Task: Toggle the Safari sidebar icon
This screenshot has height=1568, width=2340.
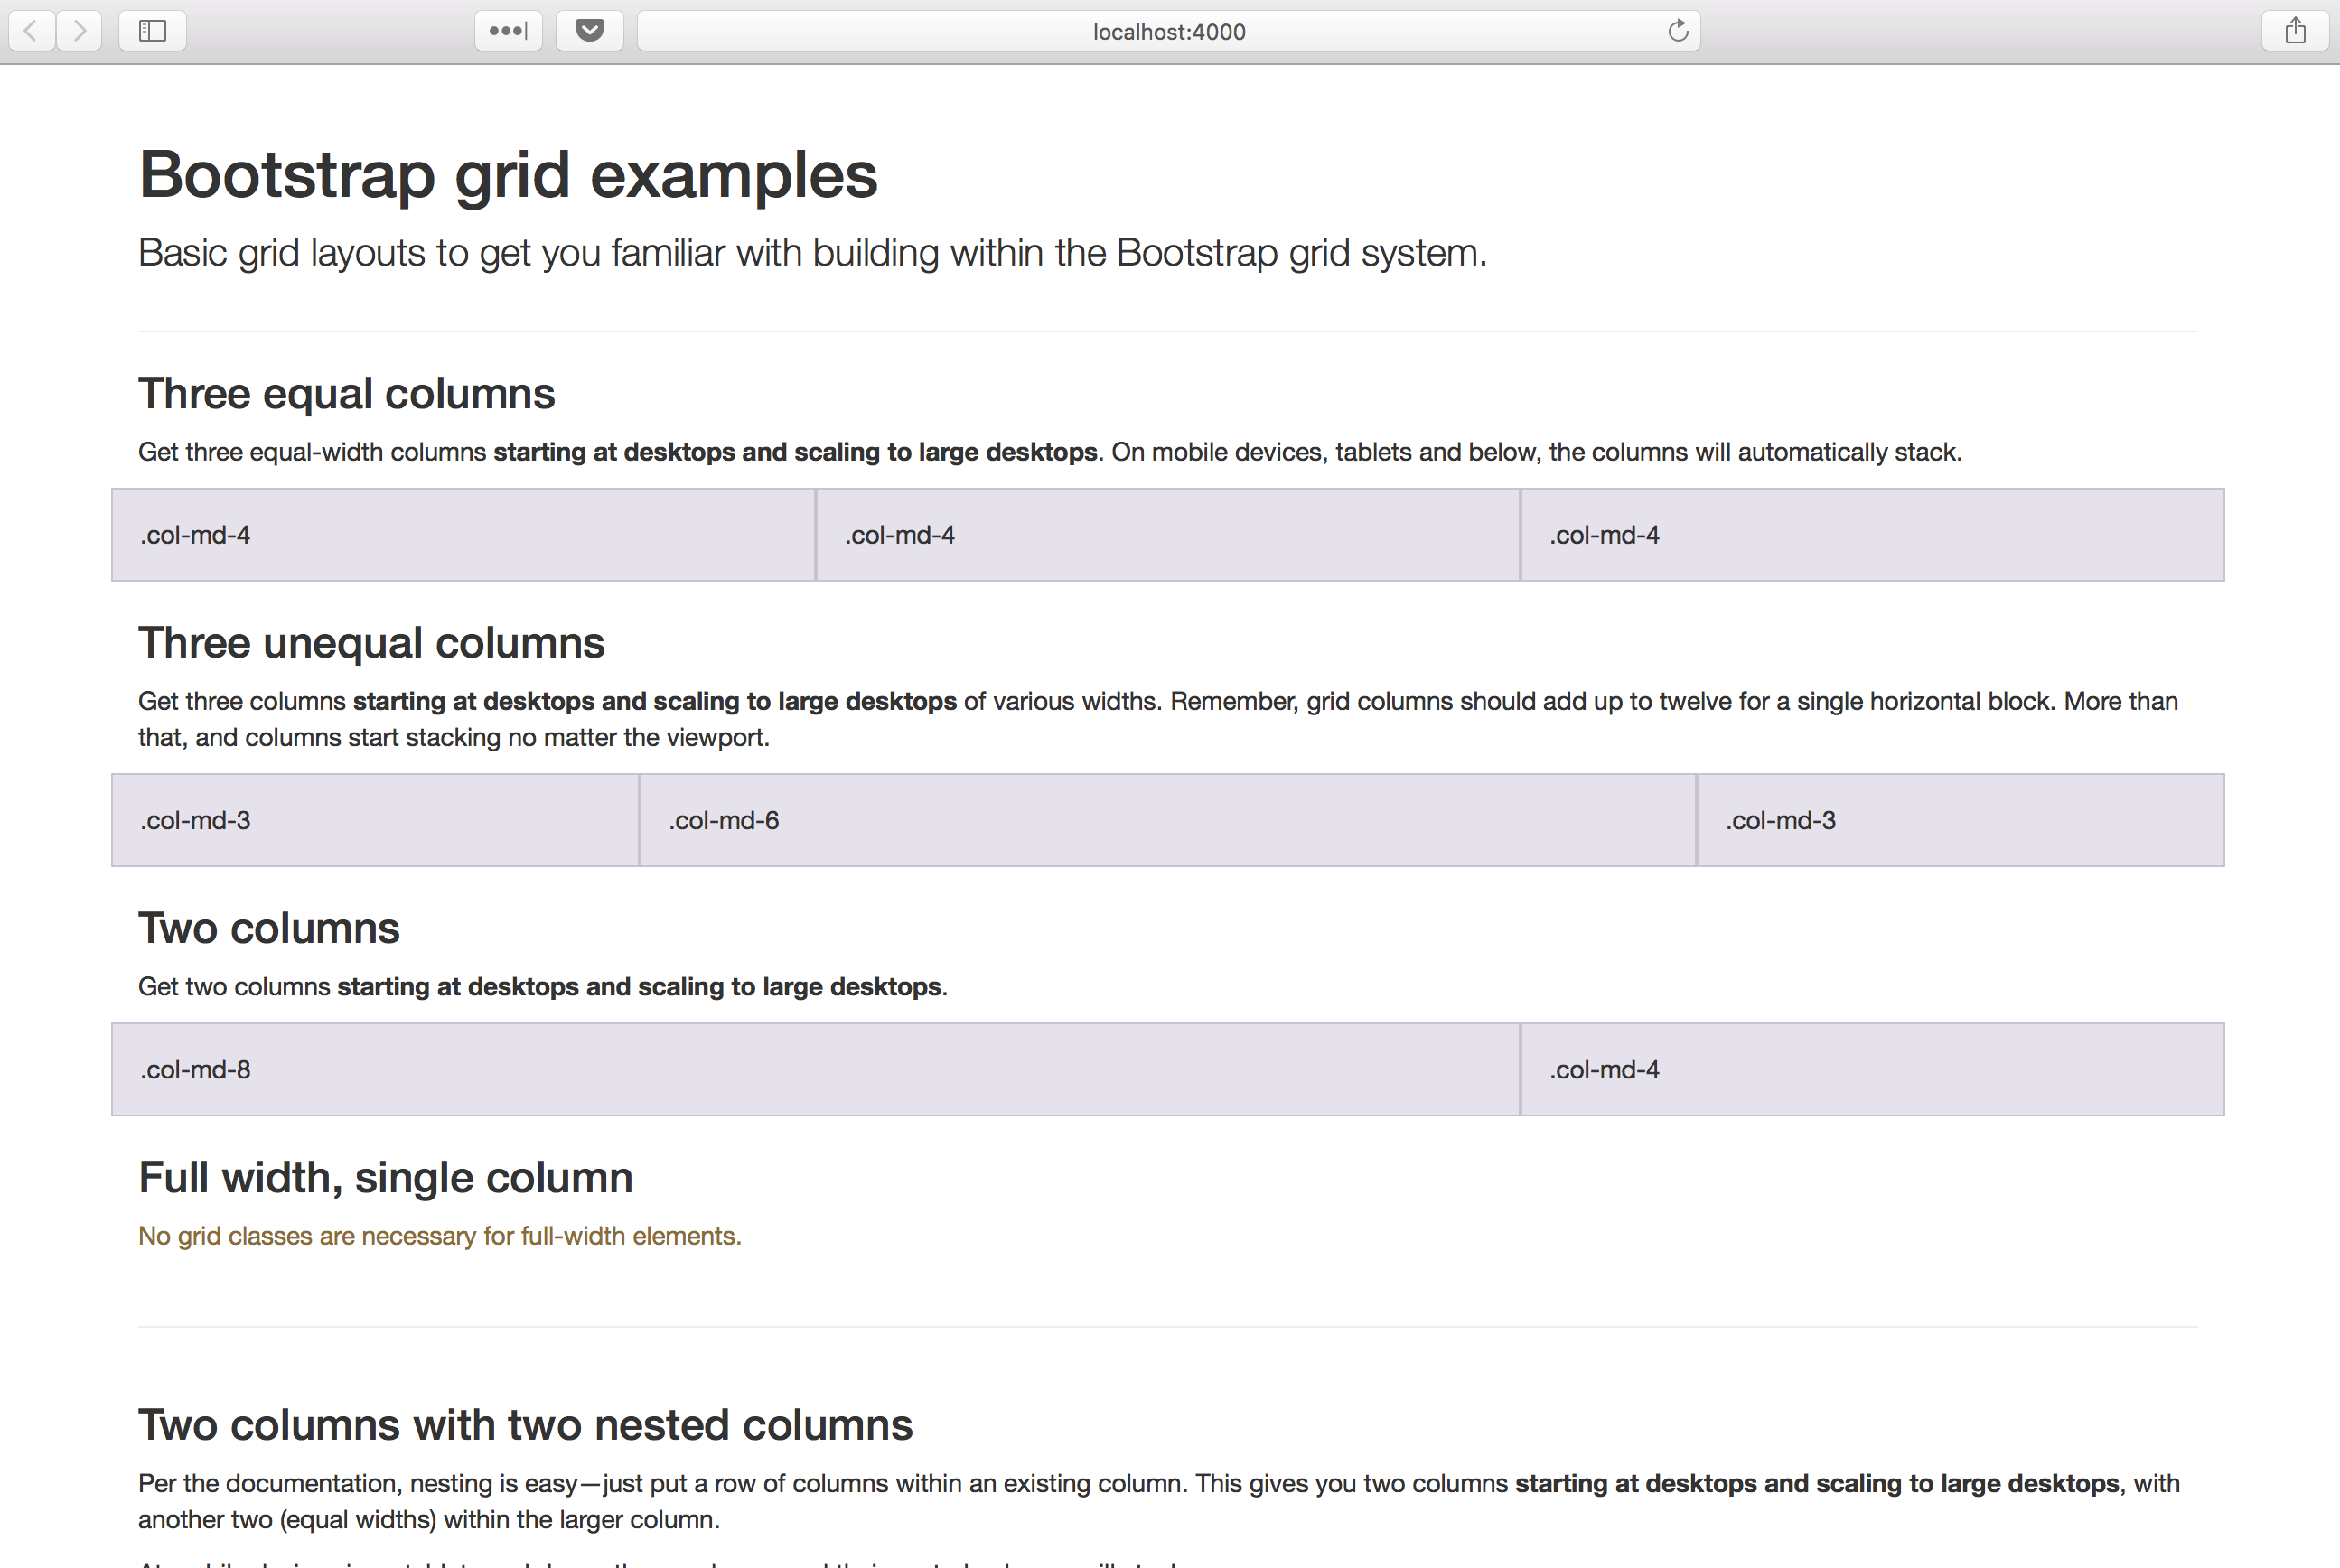Action: (152, 31)
